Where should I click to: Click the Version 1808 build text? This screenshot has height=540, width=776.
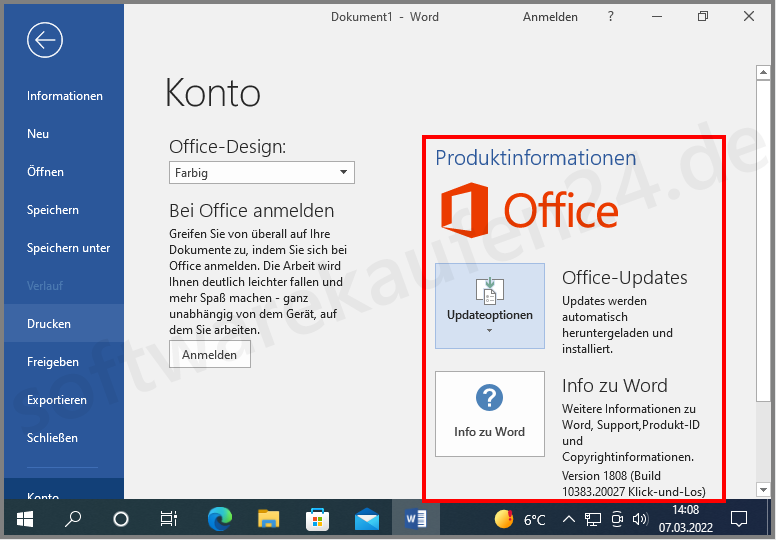[x=633, y=484]
